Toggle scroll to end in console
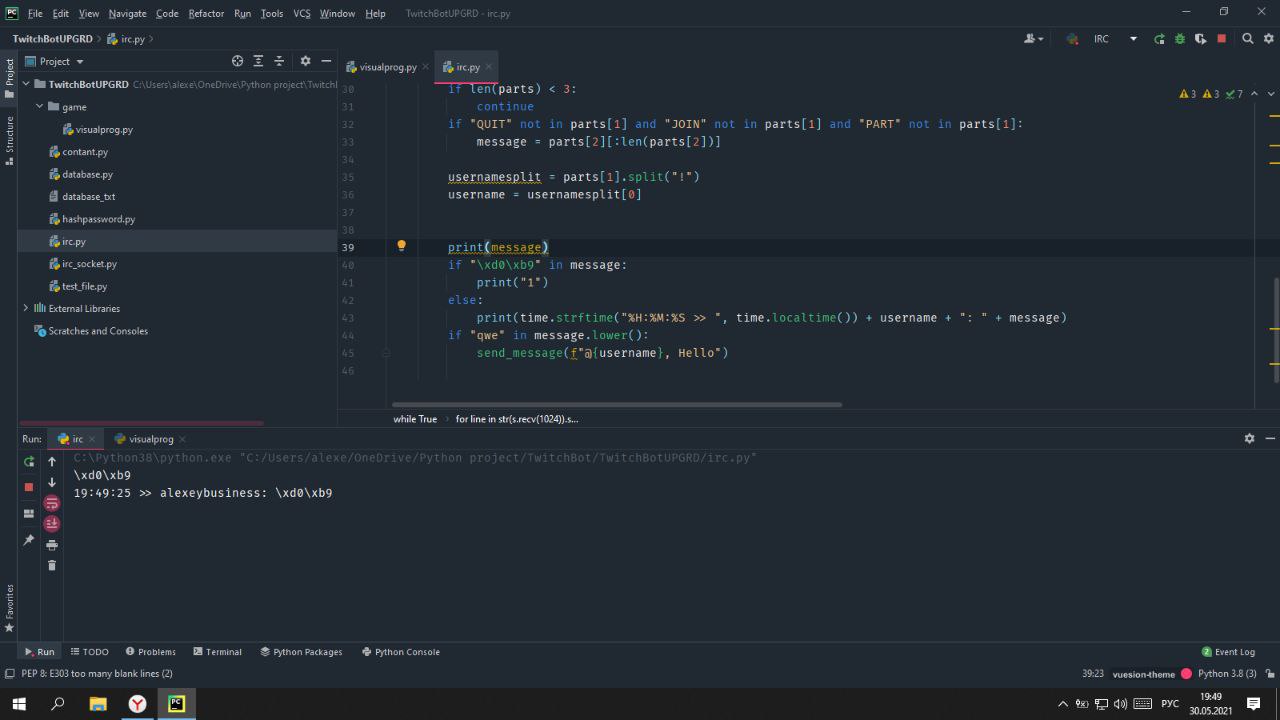 click(52, 524)
